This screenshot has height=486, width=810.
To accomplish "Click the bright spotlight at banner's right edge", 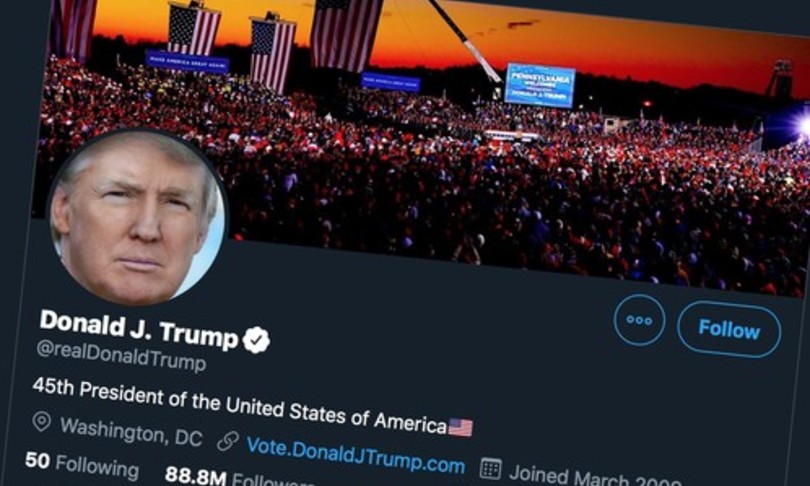I will 802,126.
